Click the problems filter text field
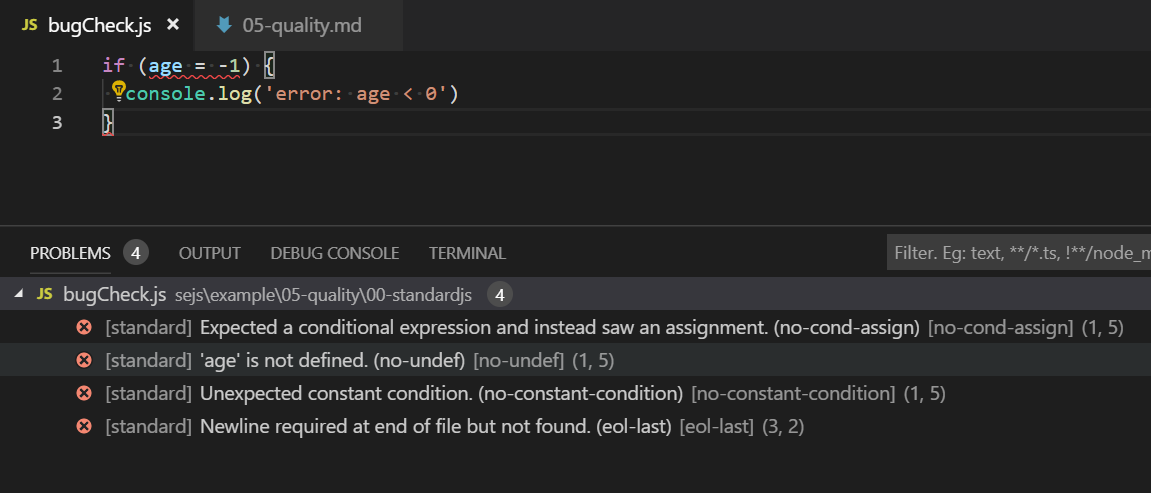 pyautogui.click(x=1018, y=253)
